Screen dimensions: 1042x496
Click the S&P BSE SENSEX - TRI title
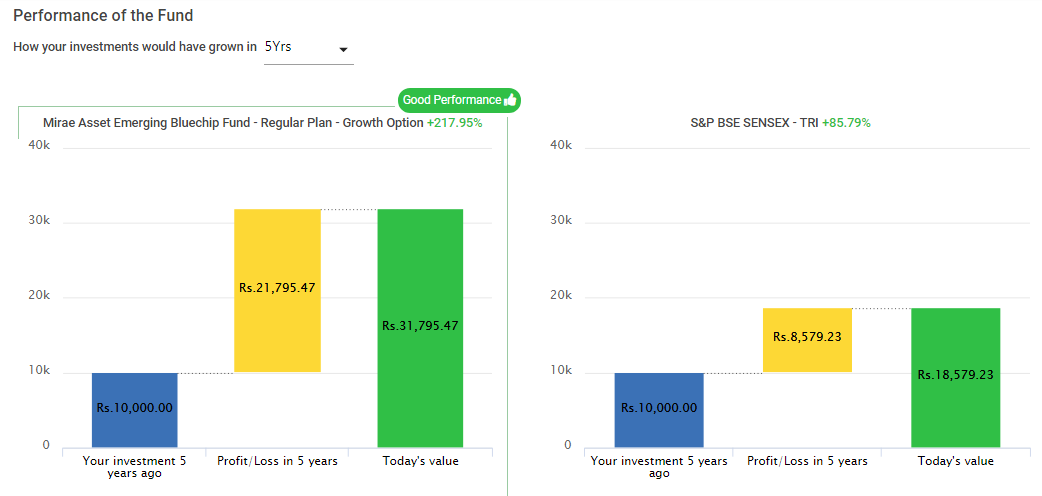(754, 123)
